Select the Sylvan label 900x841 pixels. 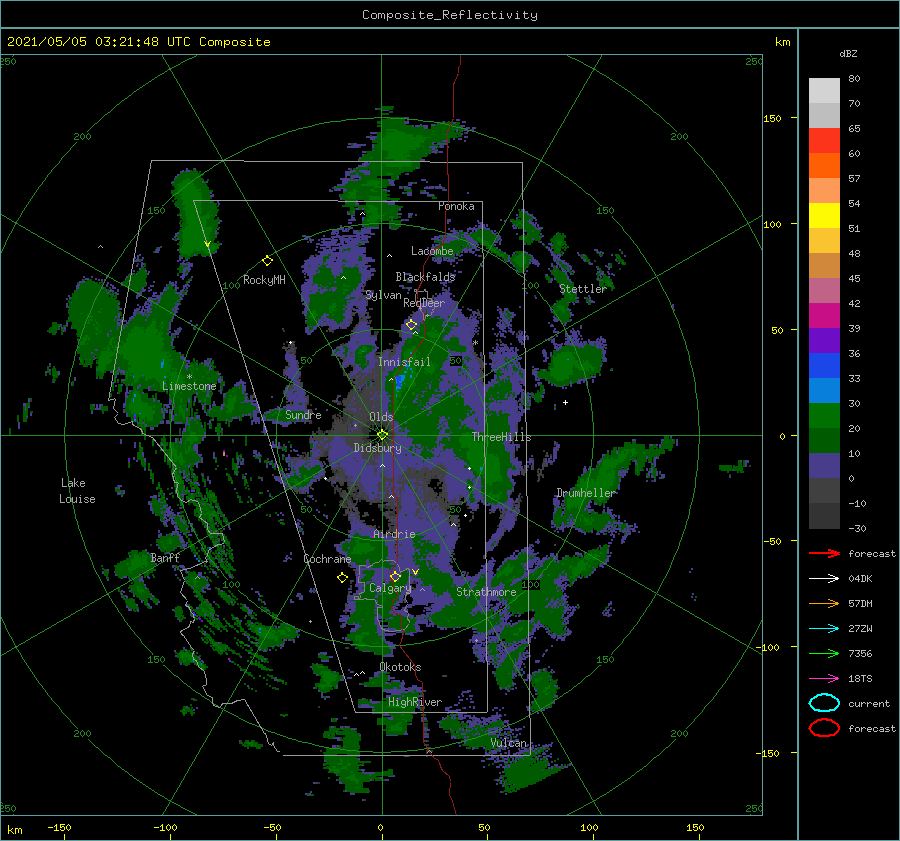383,295
